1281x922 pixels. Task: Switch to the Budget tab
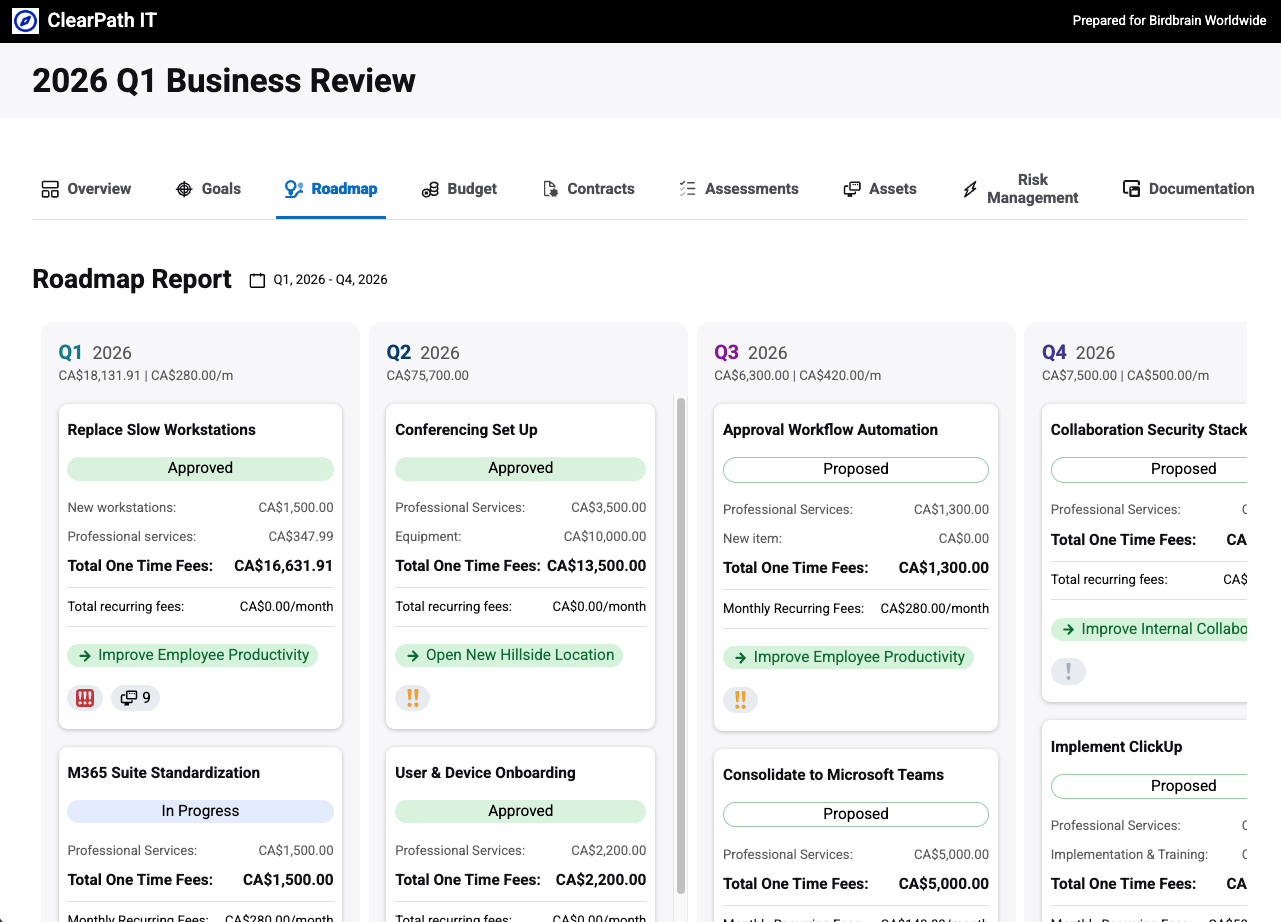(x=459, y=188)
